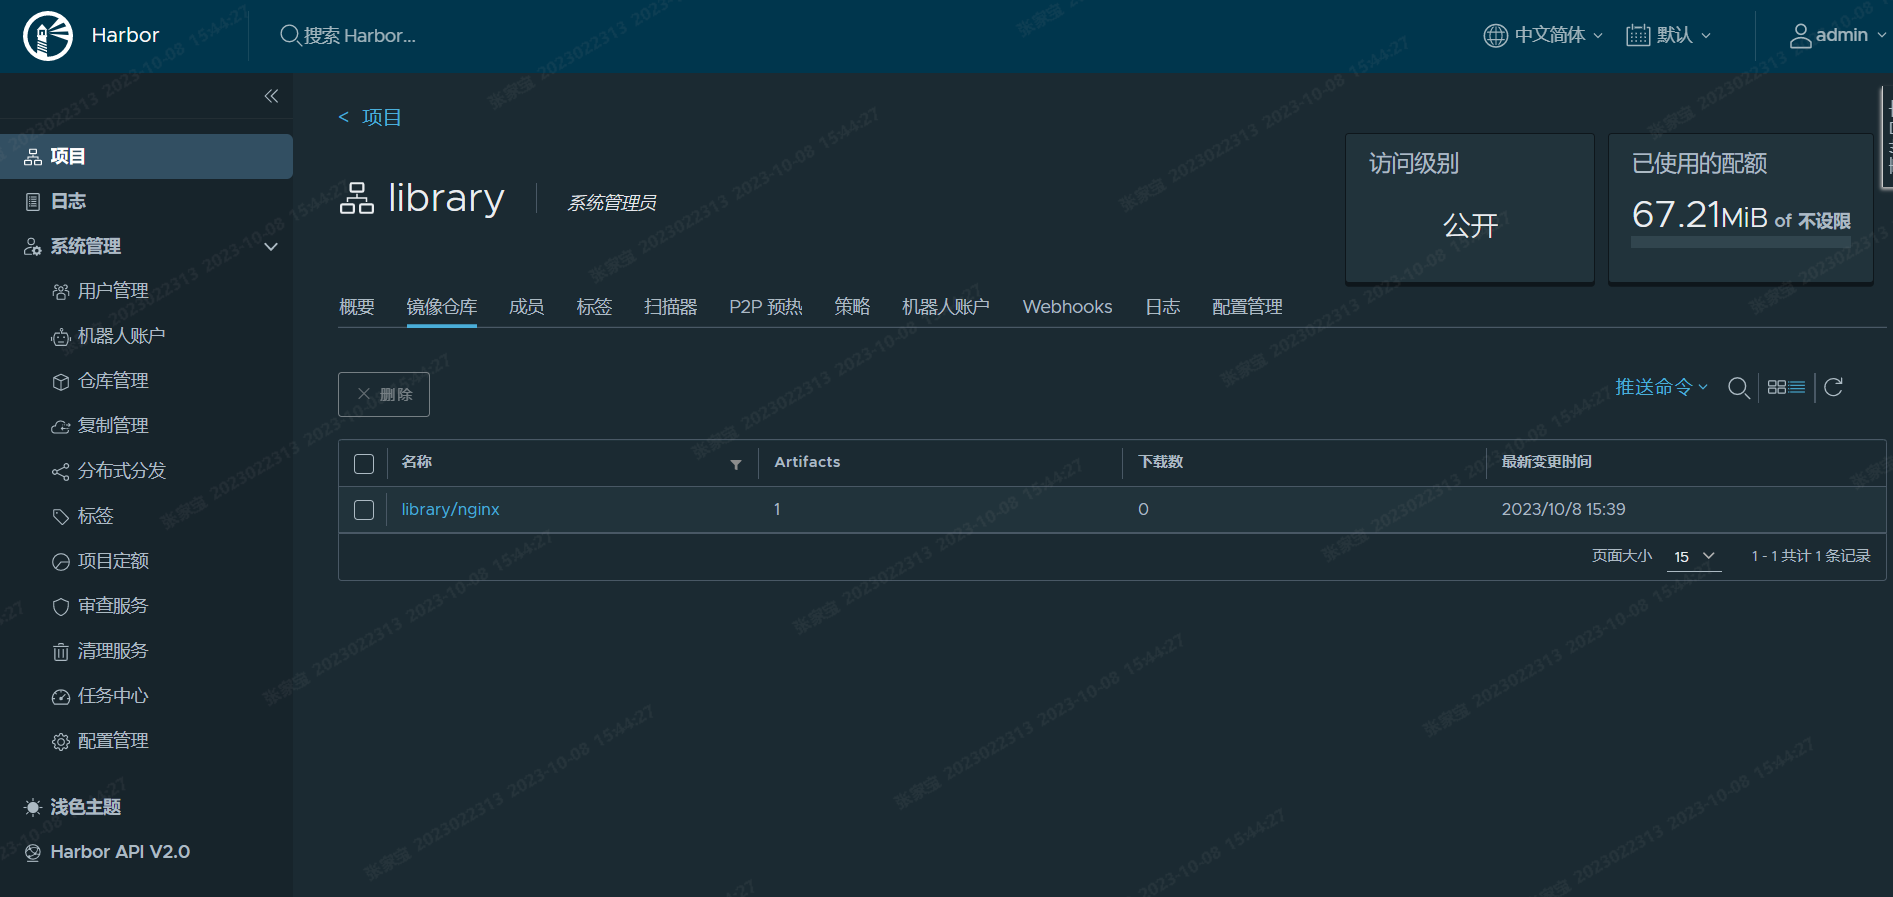Viewport: 1893px width, 897px height.
Task: Select all repositories with the header checkbox
Action: (364, 464)
